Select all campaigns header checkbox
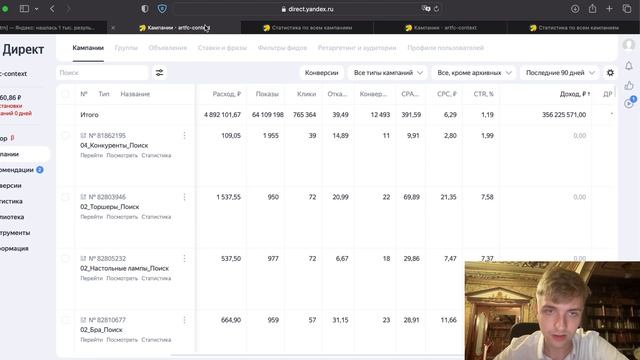The width and height of the screenshot is (640, 360). pyautogui.click(x=65, y=94)
